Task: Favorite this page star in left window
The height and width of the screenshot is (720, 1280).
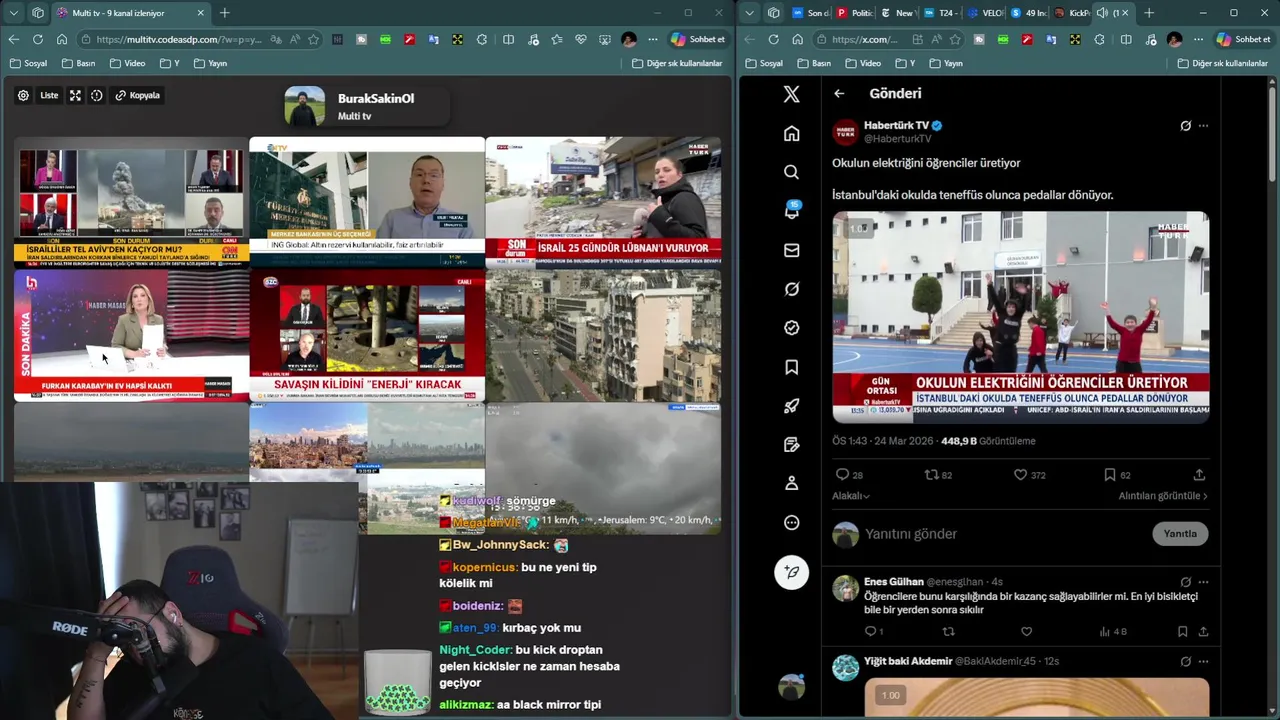Action: tap(314, 39)
